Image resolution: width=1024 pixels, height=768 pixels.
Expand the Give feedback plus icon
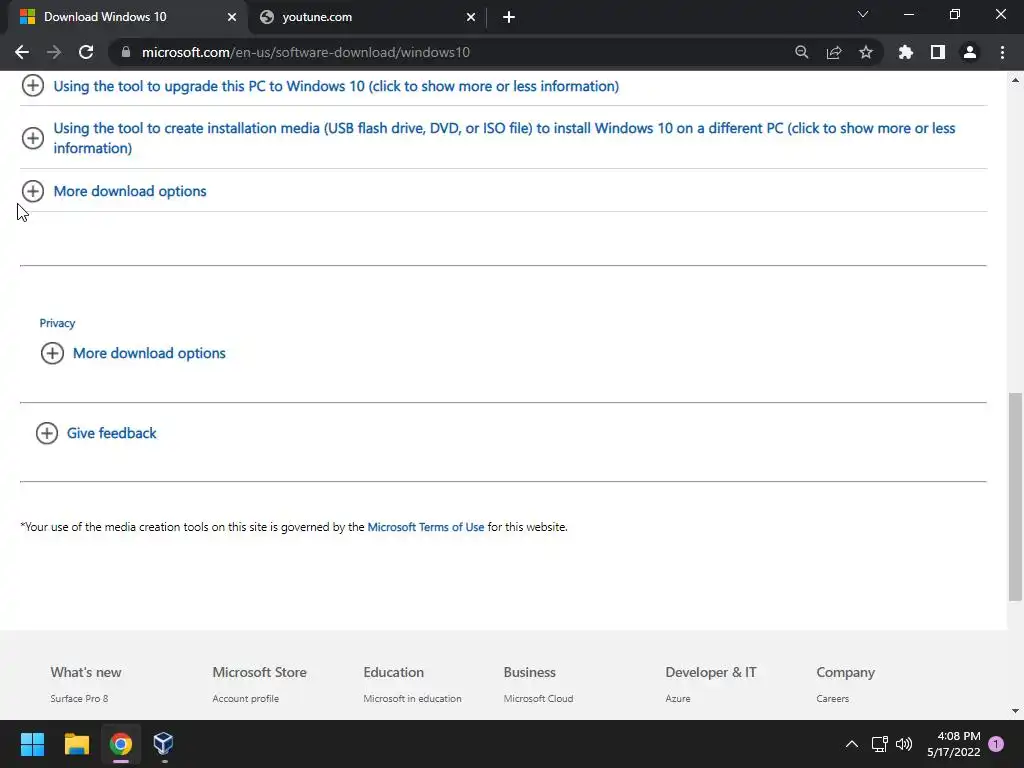click(x=47, y=433)
